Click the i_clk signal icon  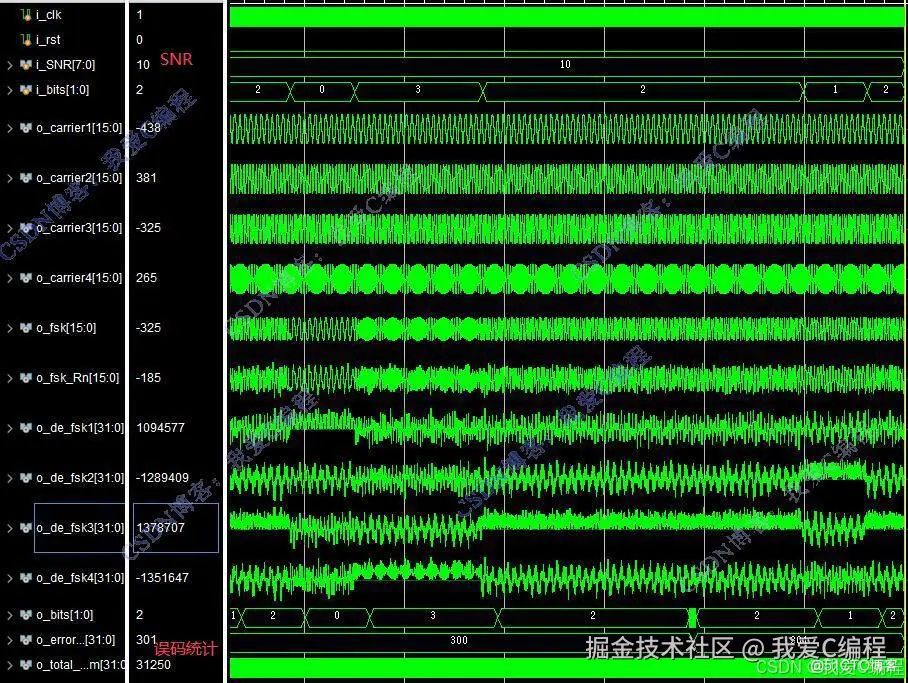coord(25,14)
